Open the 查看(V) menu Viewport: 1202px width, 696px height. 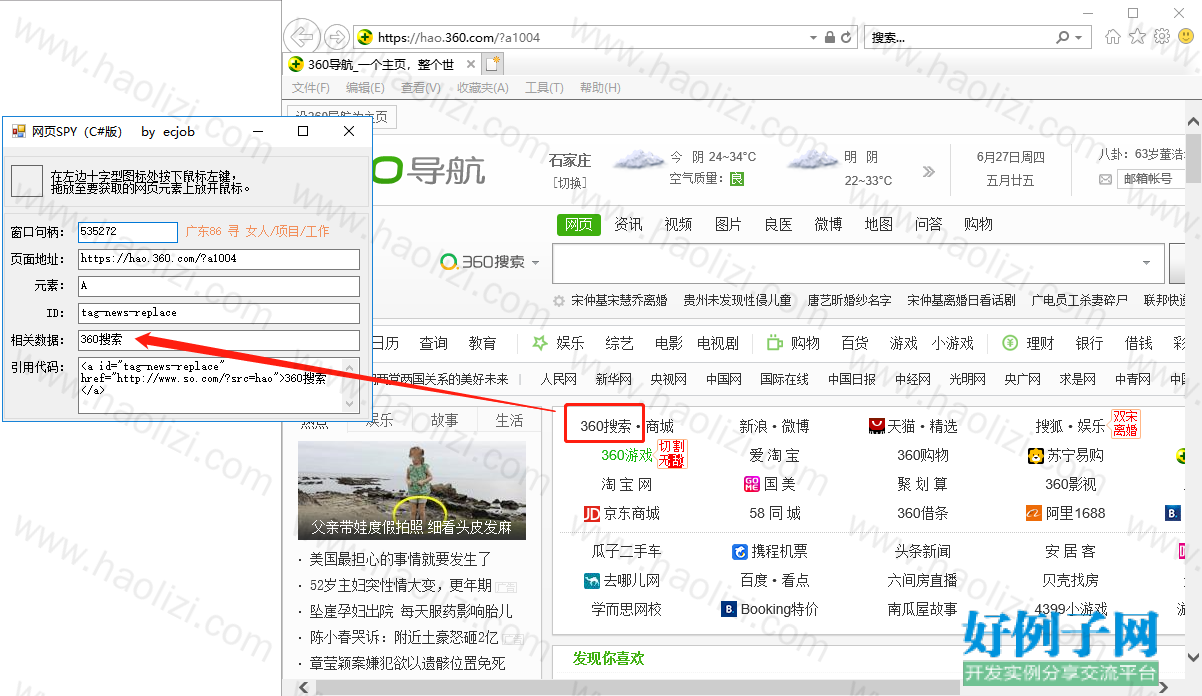click(420, 88)
